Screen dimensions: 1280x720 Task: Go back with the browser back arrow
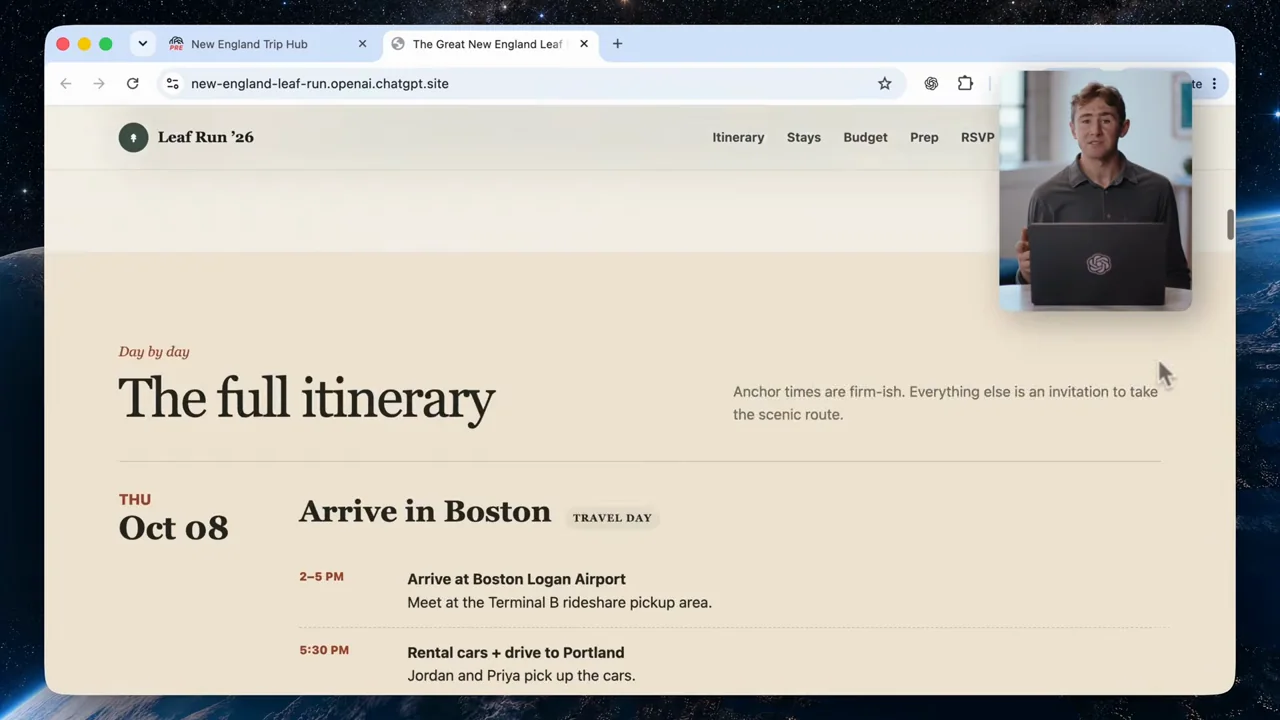pyautogui.click(x=66, y=84)
